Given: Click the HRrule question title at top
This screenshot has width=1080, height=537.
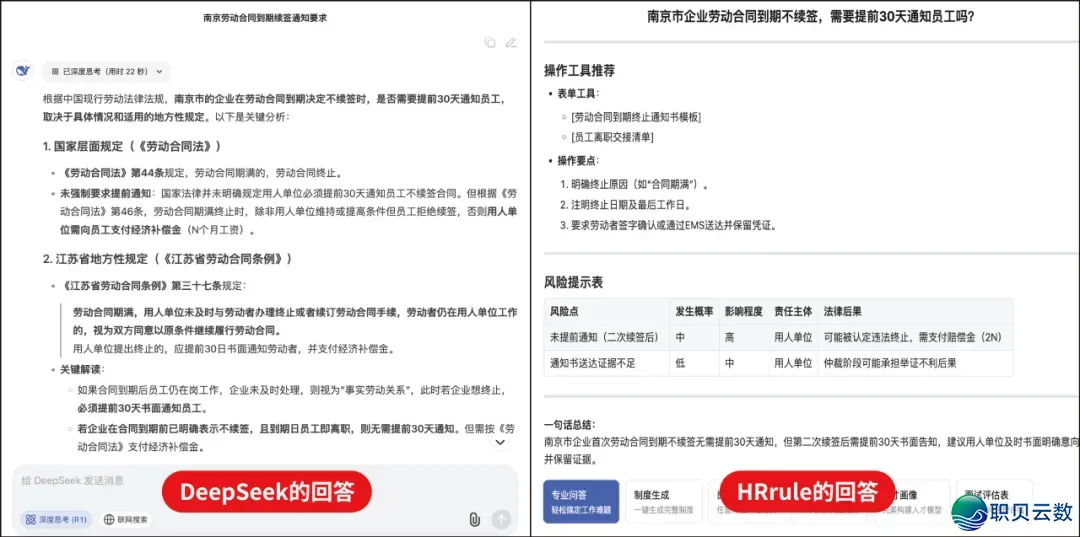Looking at the screenshot, I should (x=811, y=17).
